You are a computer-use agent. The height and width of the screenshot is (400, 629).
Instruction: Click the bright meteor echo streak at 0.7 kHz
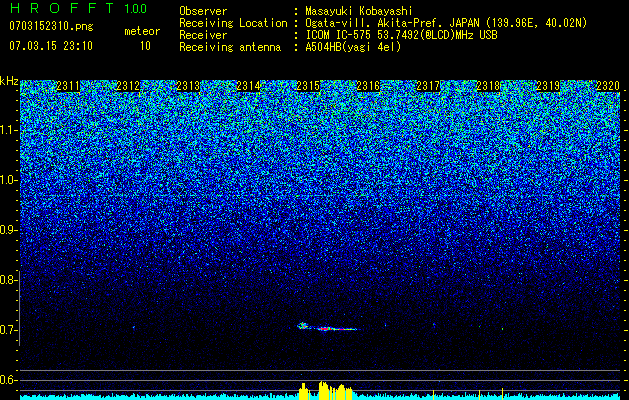pyautogui.click(x=327, y=327)
